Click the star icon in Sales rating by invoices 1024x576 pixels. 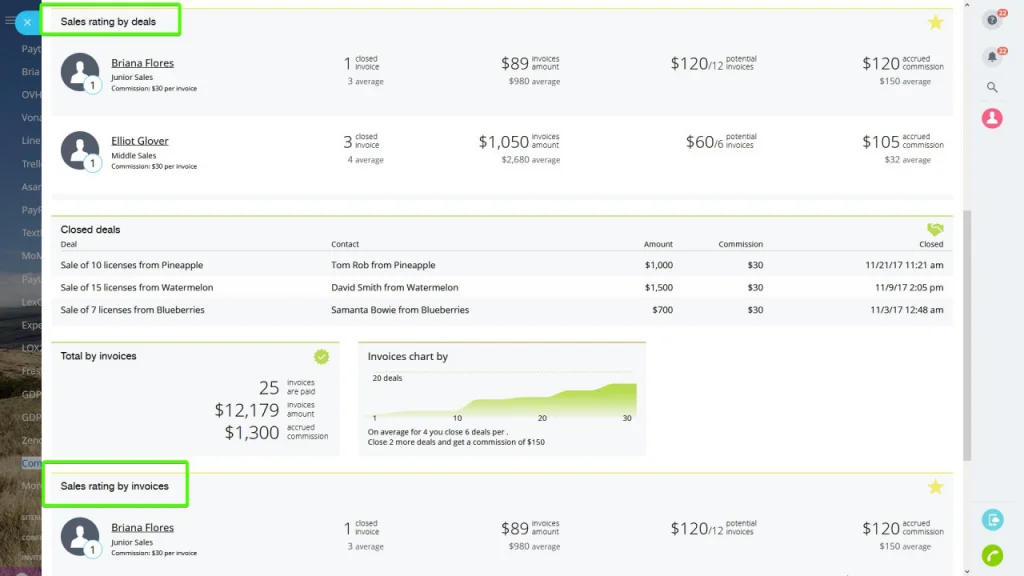coord(935,487)
